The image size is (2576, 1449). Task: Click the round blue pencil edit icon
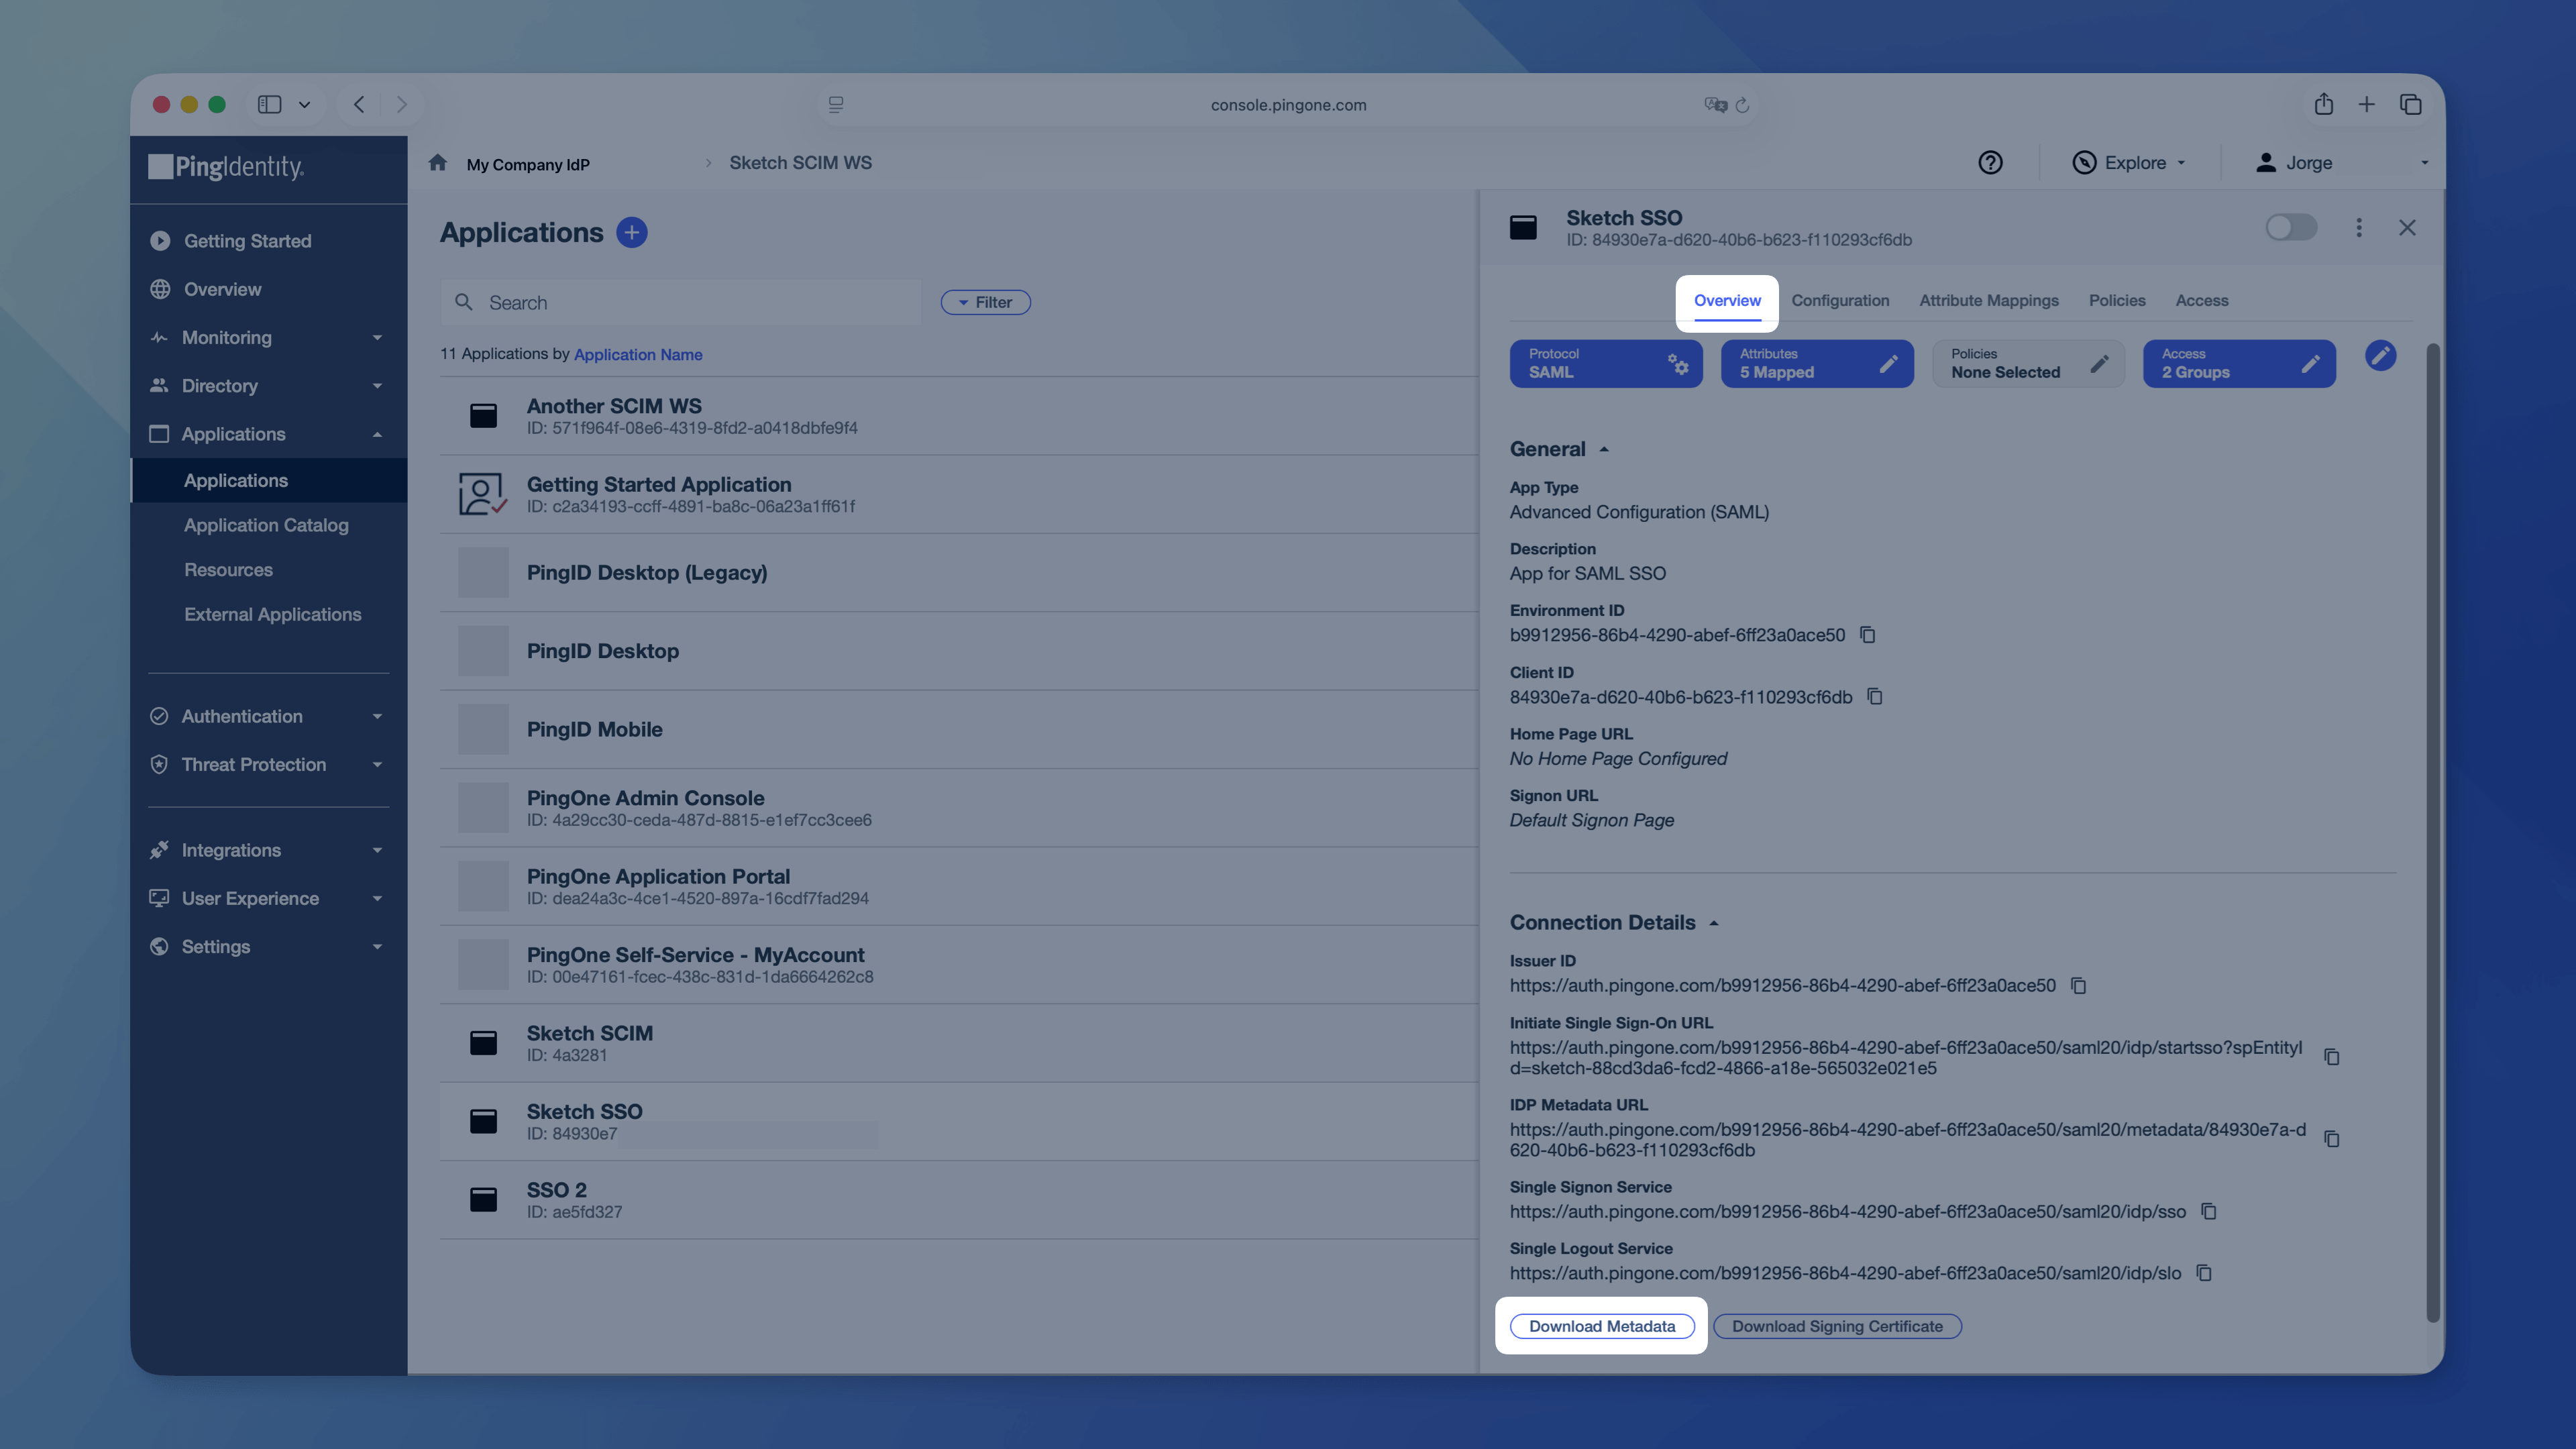(x=2380, y=356)
